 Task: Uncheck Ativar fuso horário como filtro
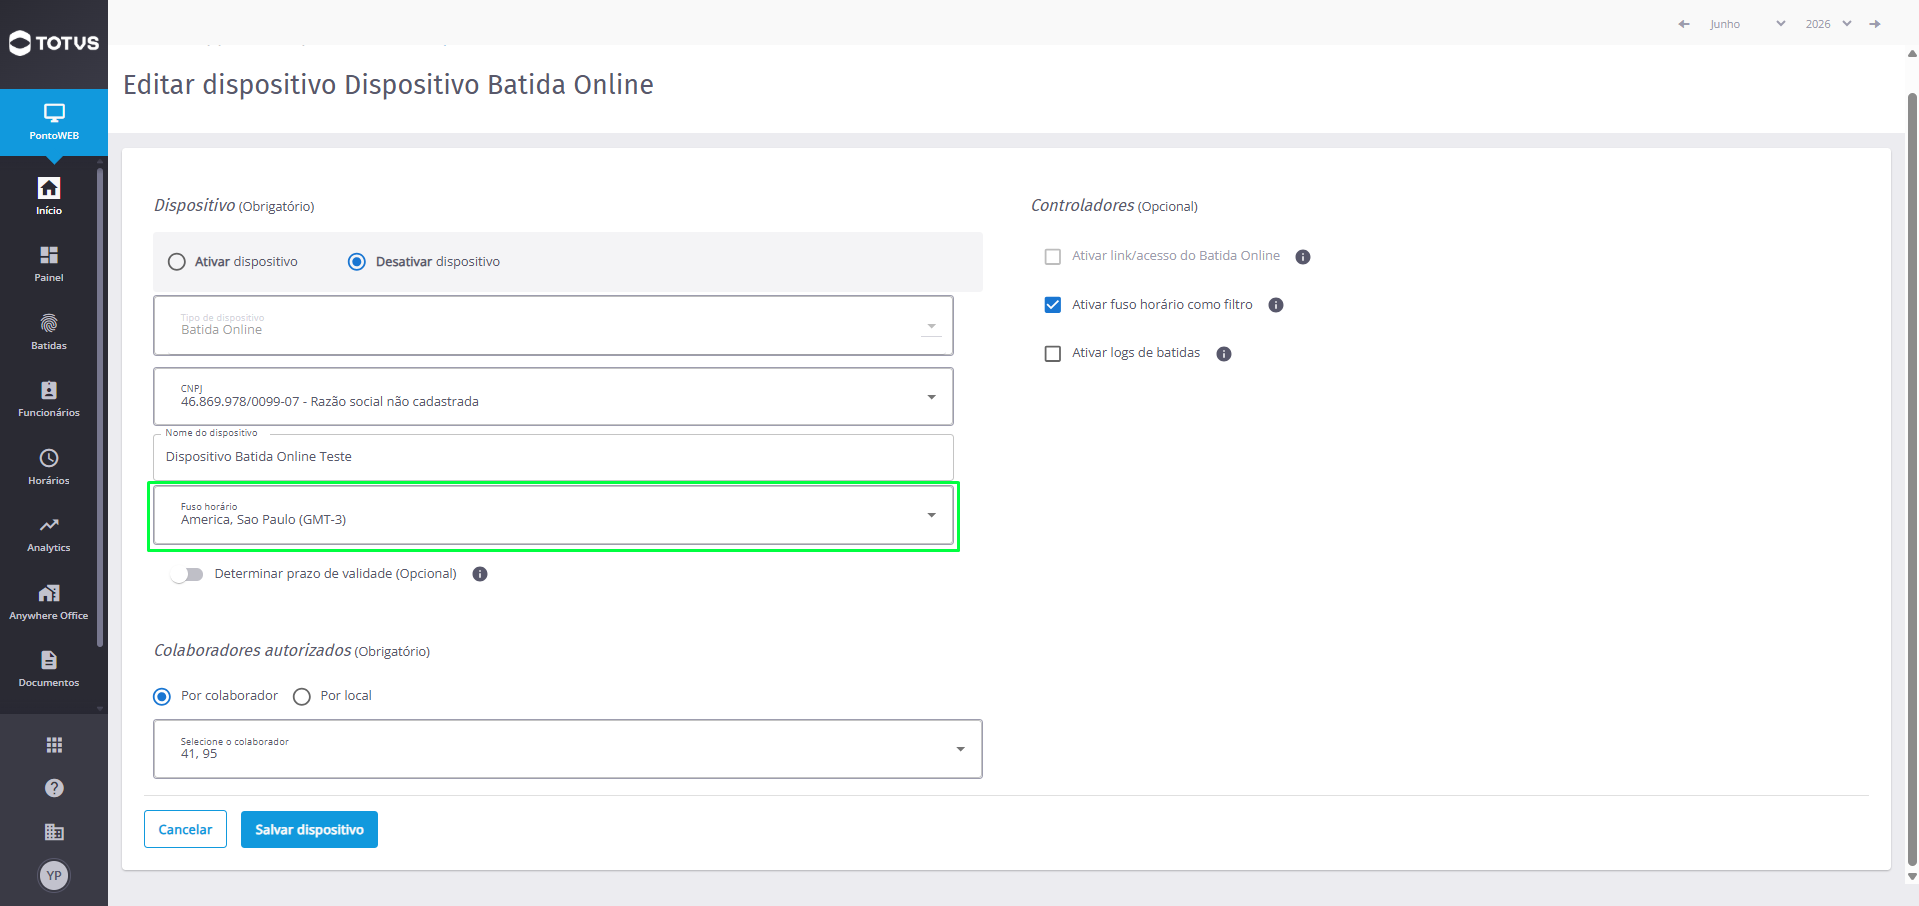(1053, 305)
